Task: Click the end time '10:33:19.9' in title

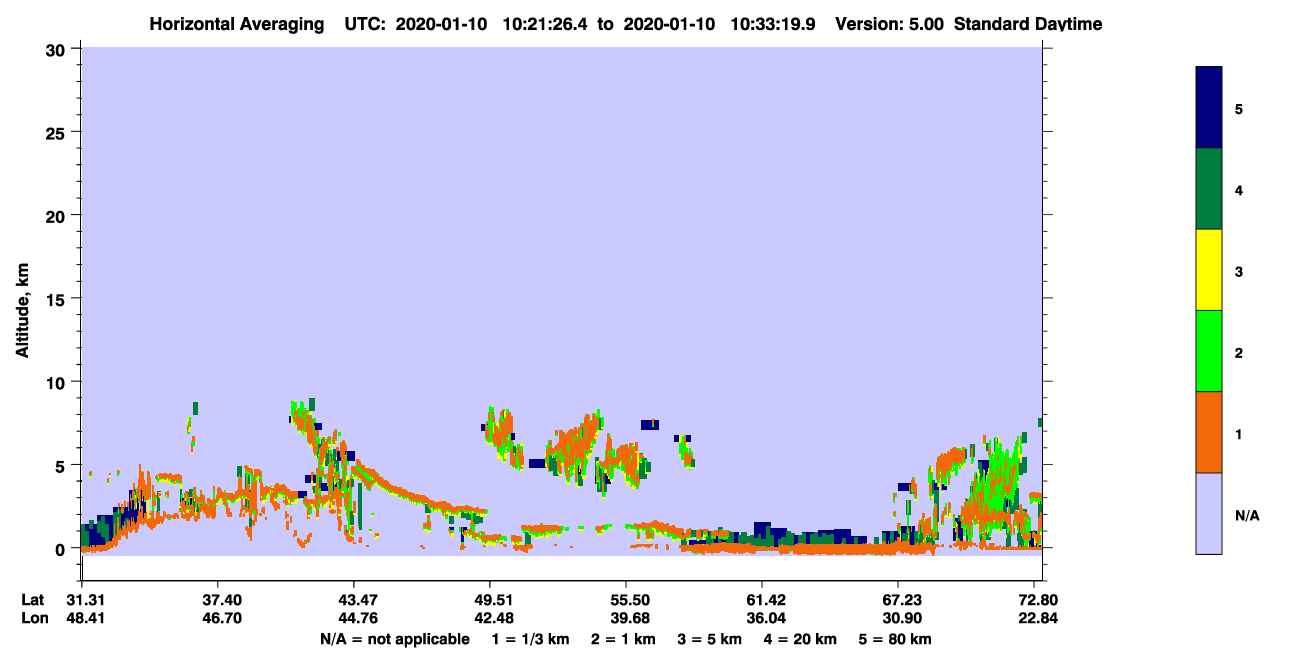Action: [773, 24]
